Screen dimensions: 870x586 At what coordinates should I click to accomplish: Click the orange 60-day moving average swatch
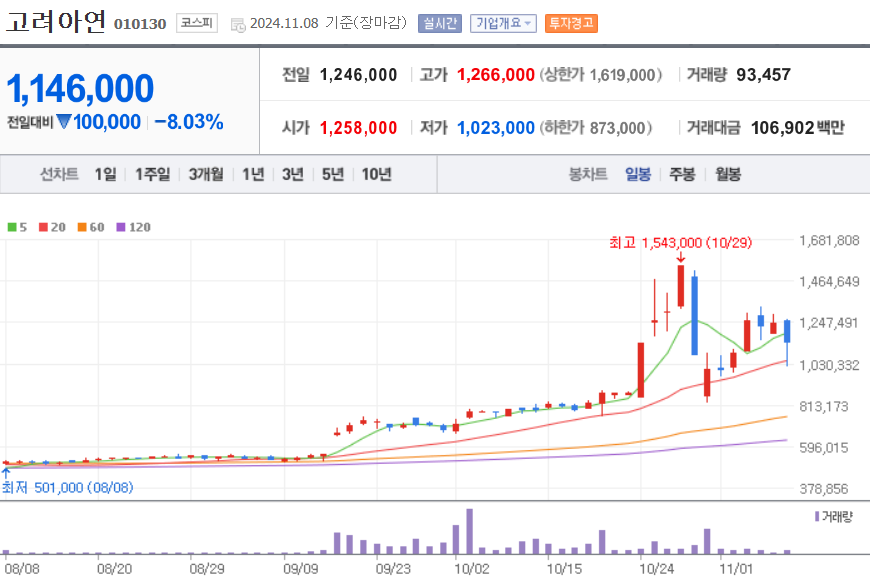[x=82, y=227]
